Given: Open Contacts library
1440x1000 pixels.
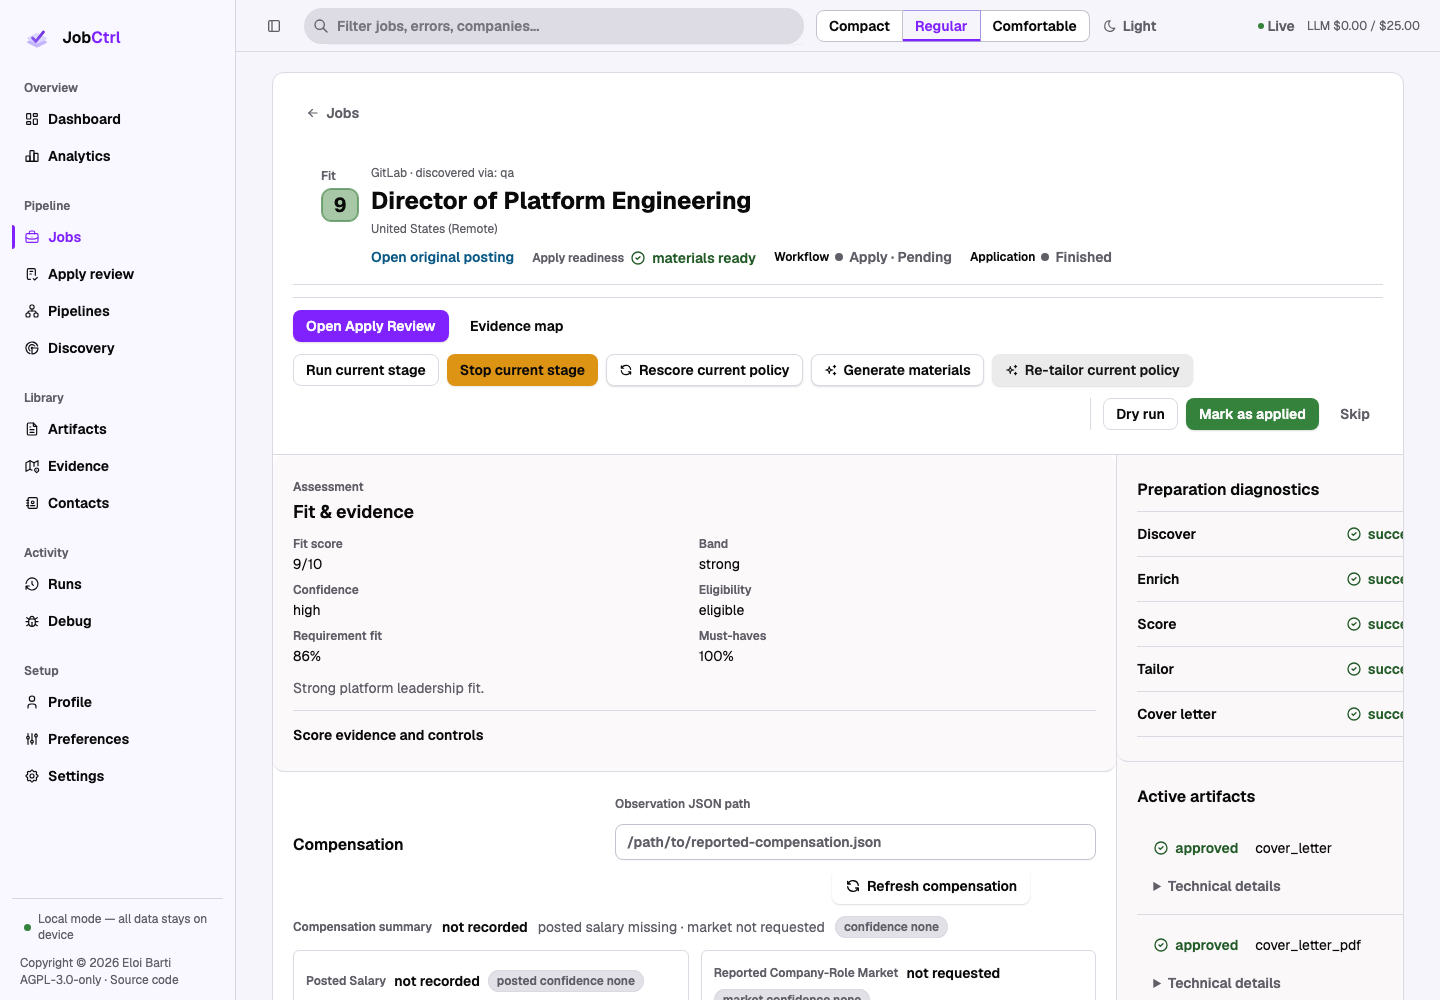Looking at the screenshot, I should click(x=78, y=503).
